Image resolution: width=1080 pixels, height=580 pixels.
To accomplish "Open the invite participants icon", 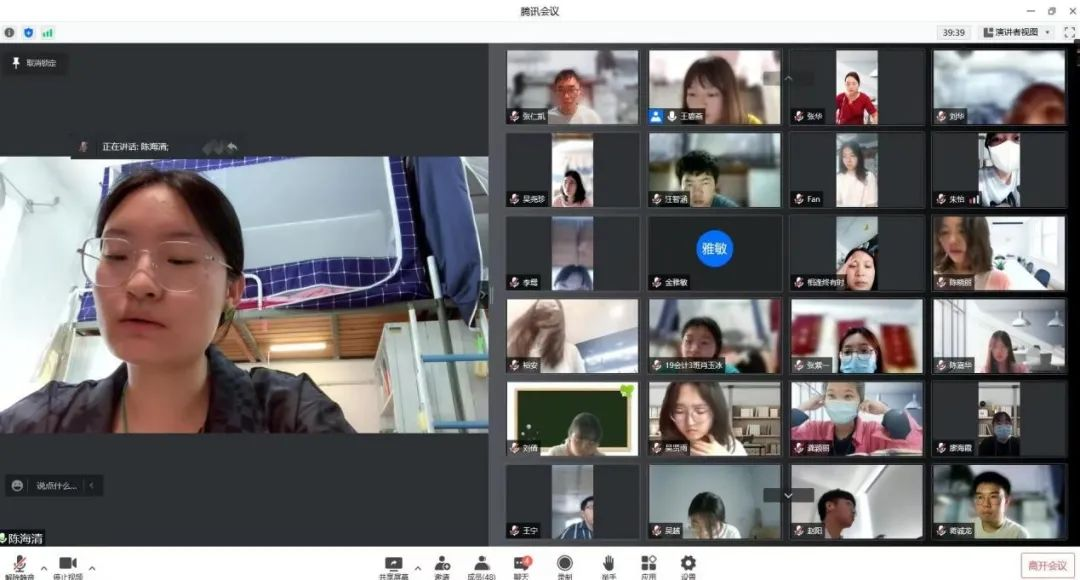I will (x=442, y=565).
